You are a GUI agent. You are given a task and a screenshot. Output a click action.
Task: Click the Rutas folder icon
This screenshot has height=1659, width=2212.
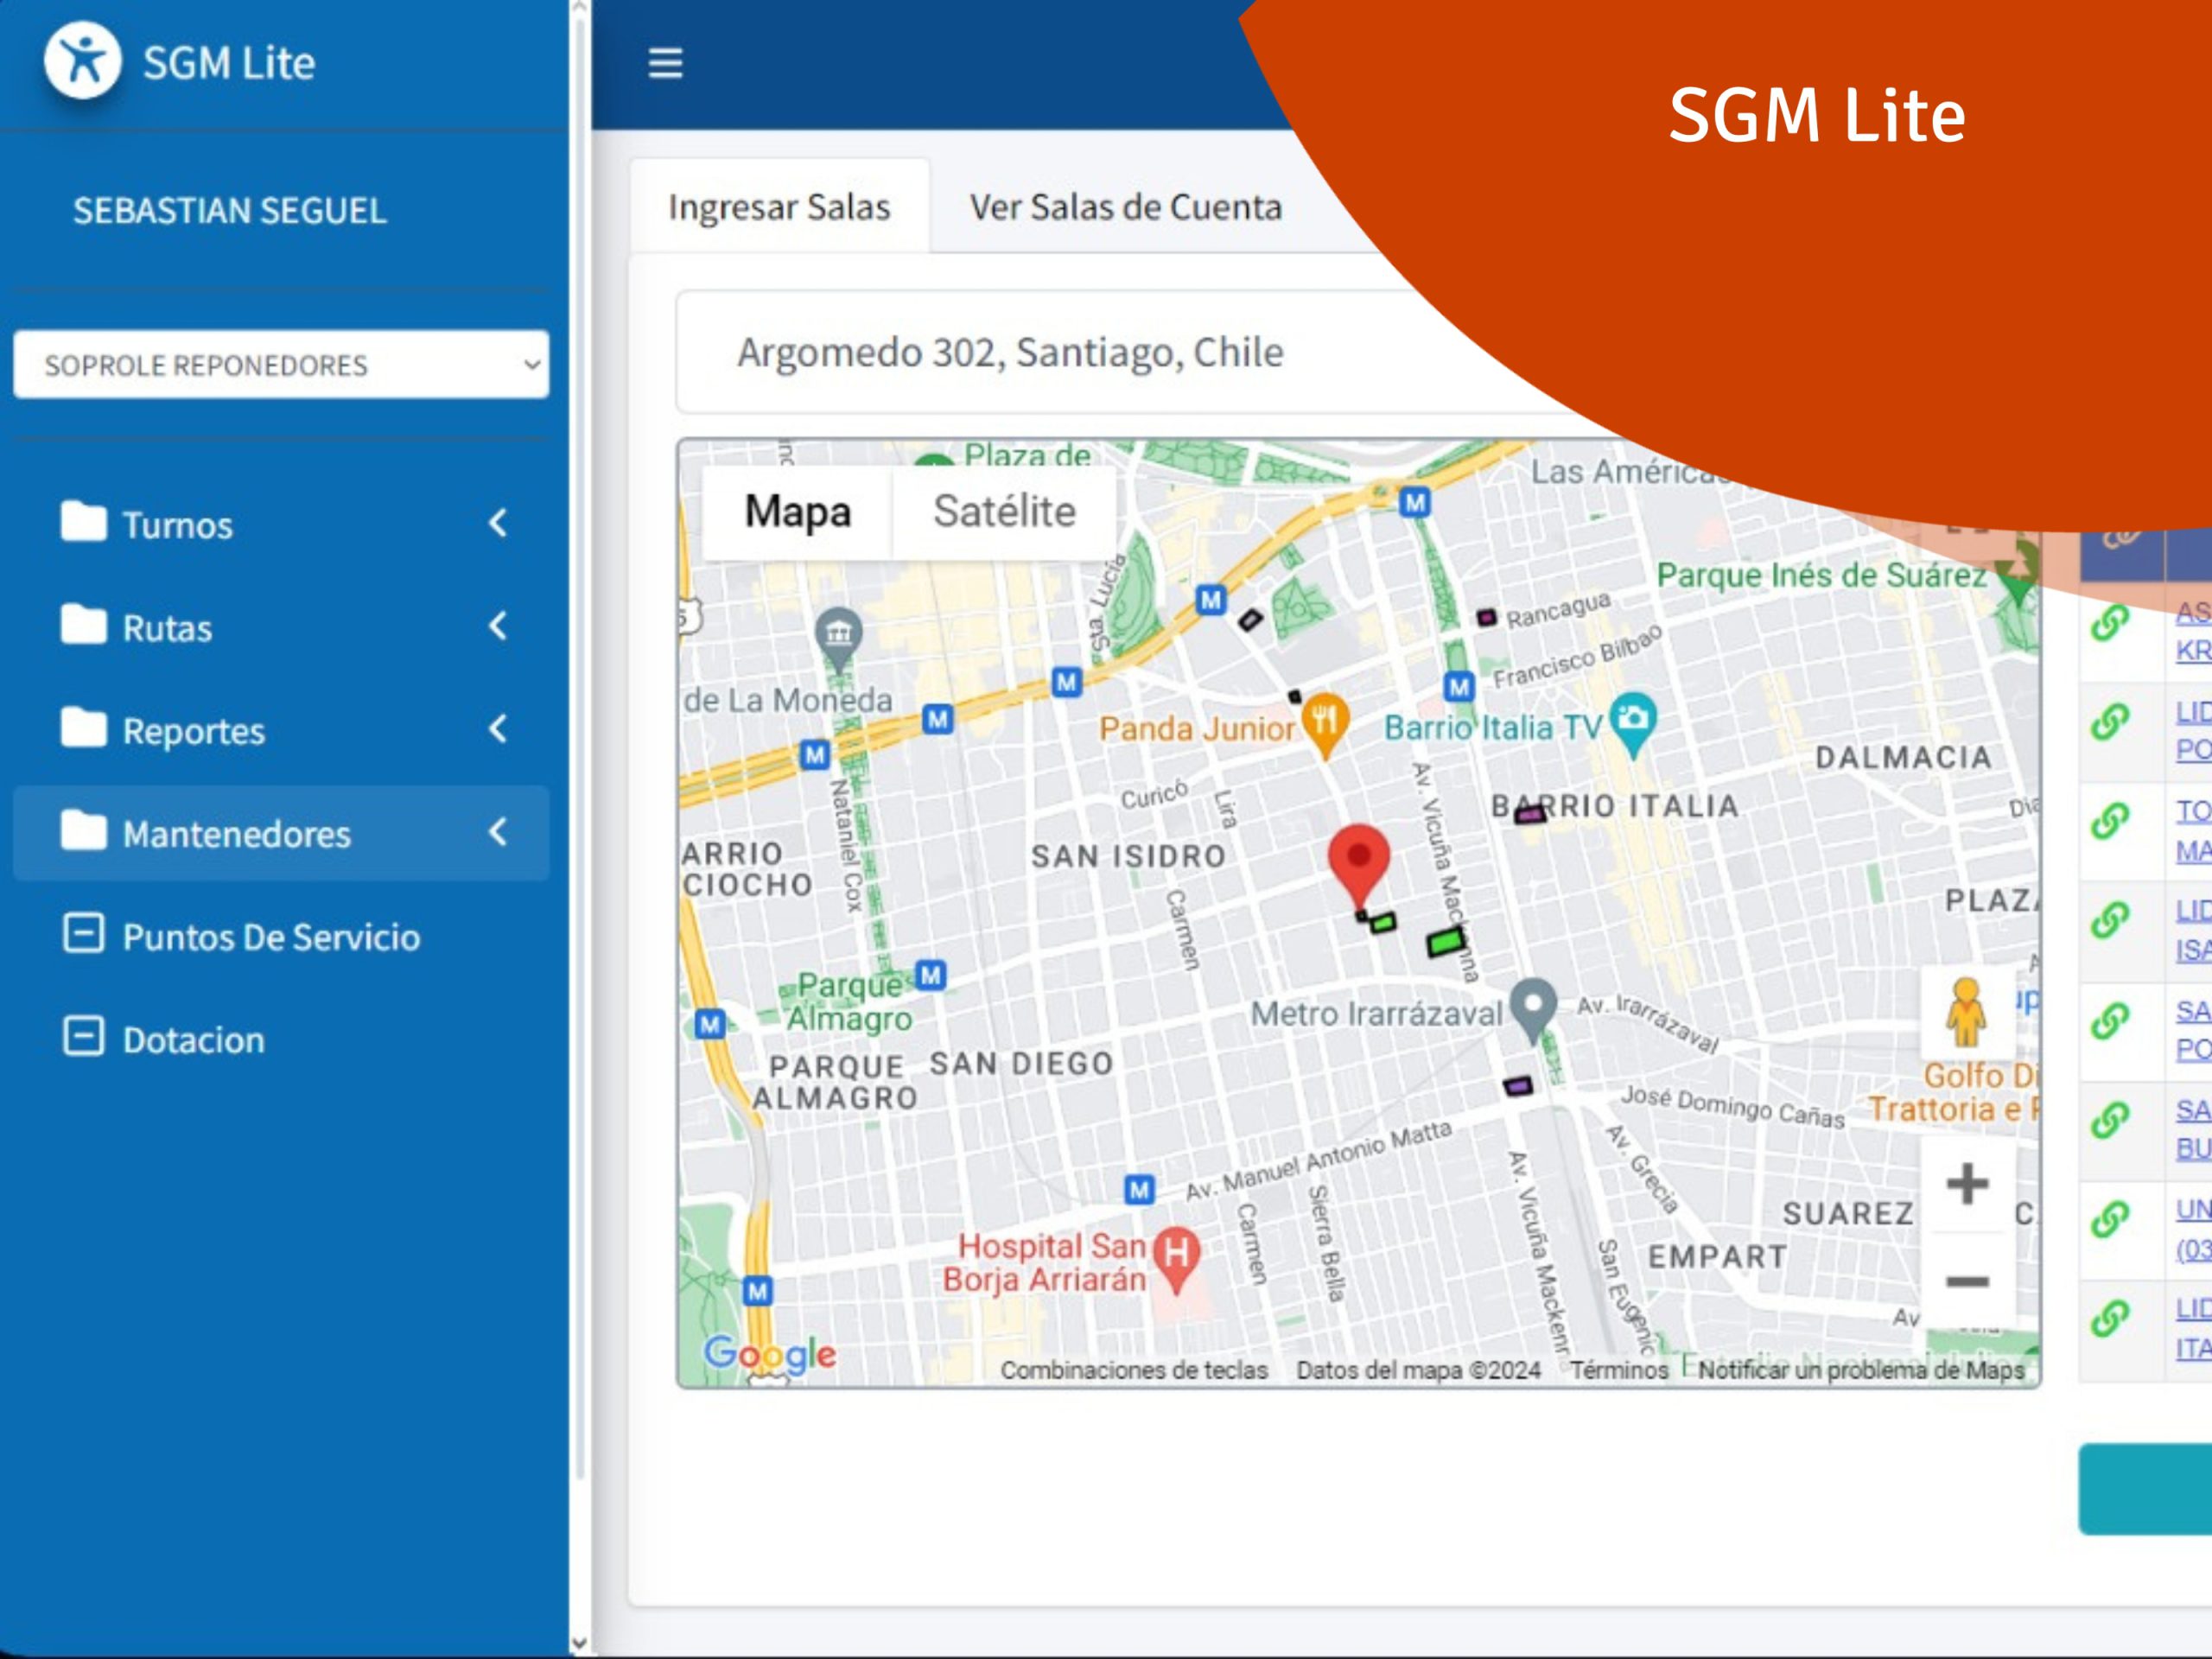83,624
